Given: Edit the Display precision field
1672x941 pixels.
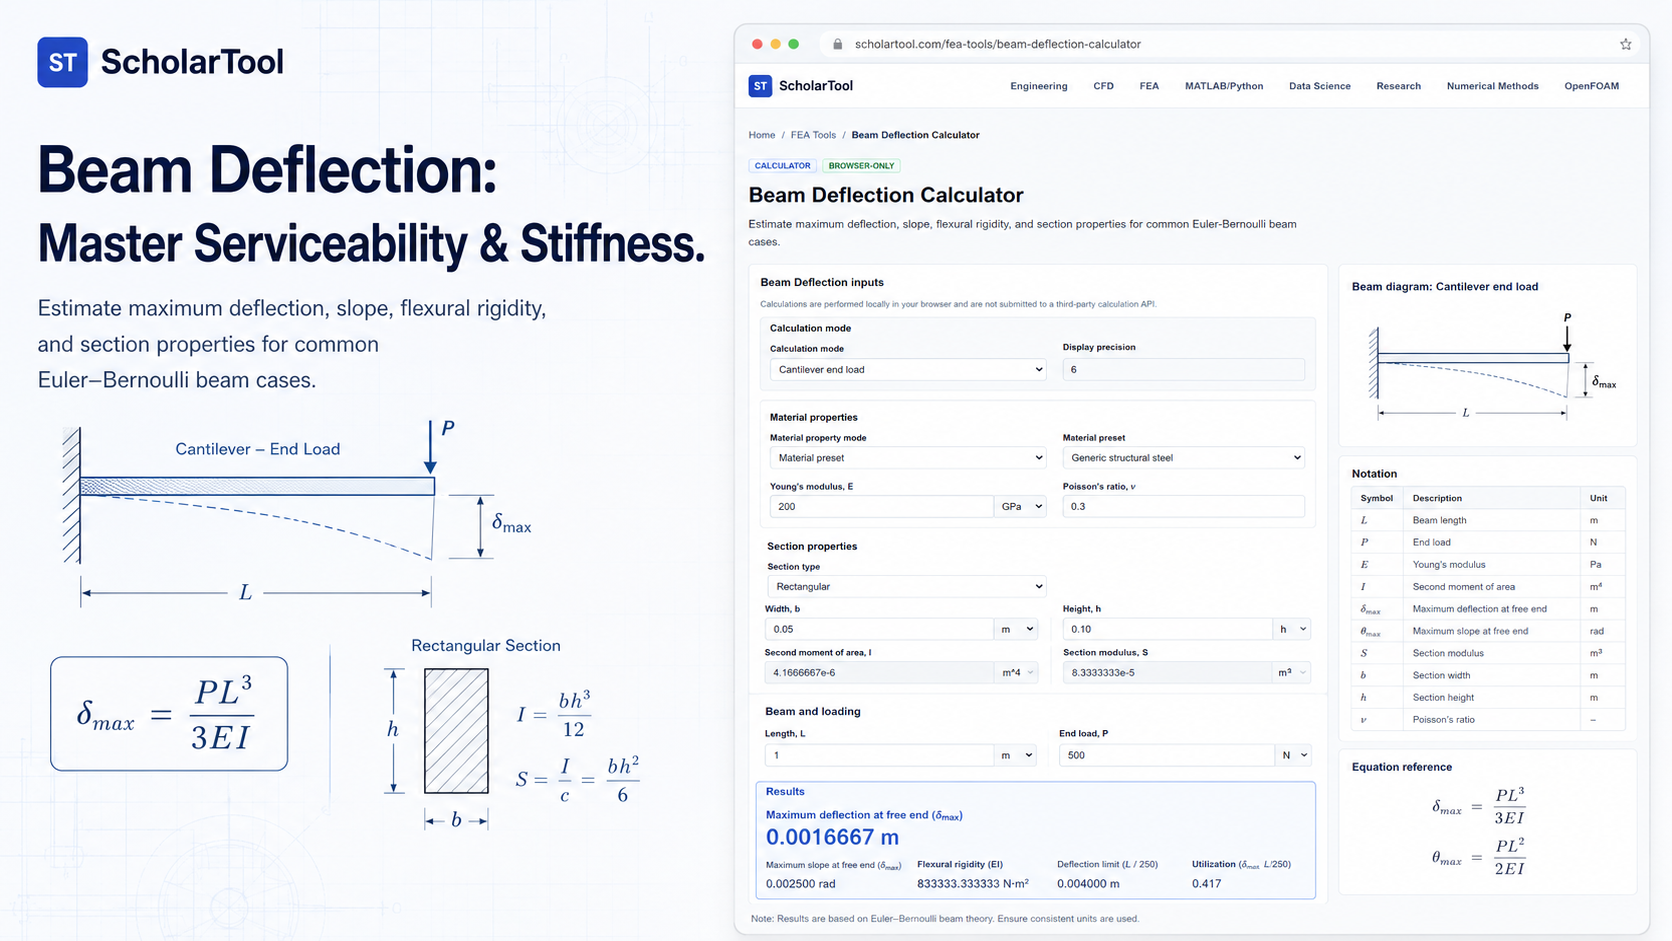Looking at the screenshot, I should [1183, 369].
